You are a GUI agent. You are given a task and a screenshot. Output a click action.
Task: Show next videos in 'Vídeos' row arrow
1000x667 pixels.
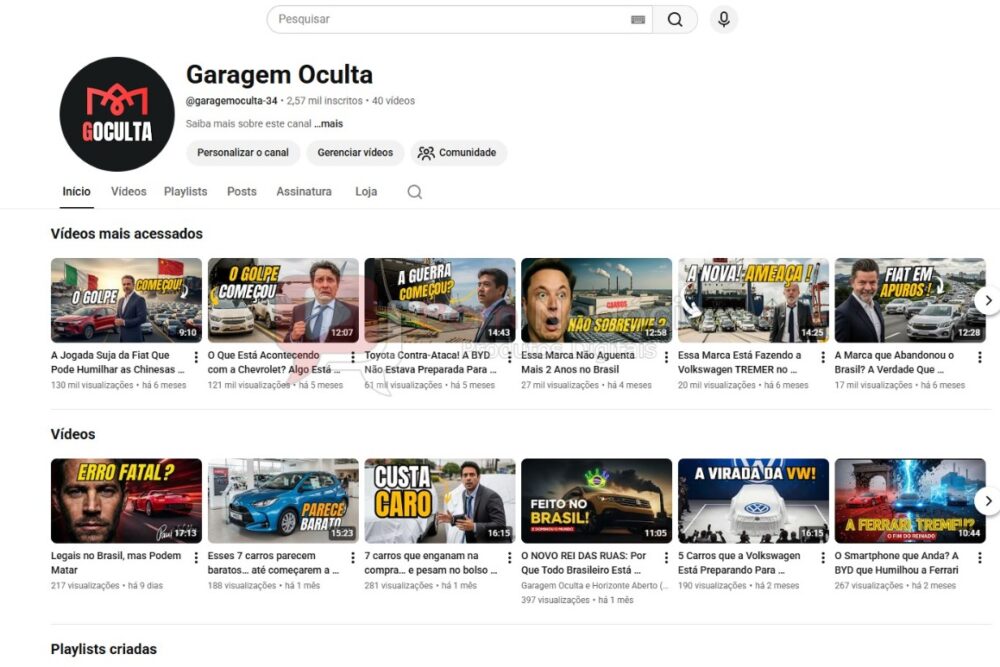click(988, 501)
